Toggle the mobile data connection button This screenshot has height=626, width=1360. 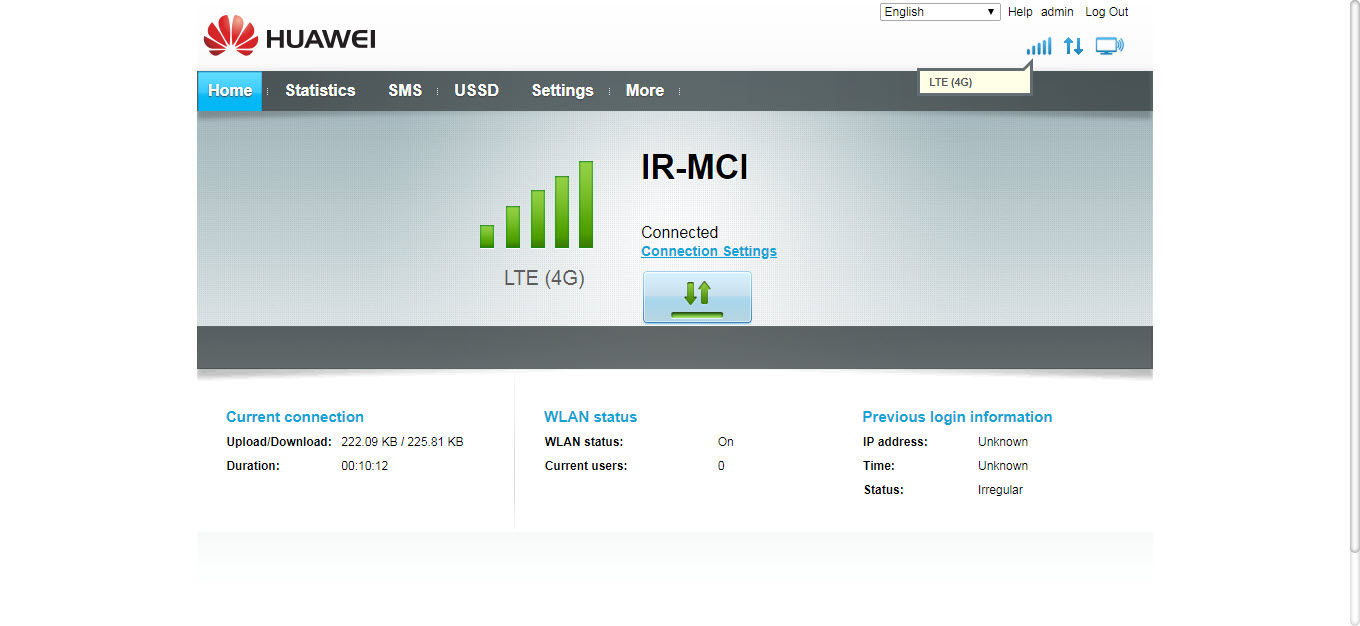click(697, 297)
